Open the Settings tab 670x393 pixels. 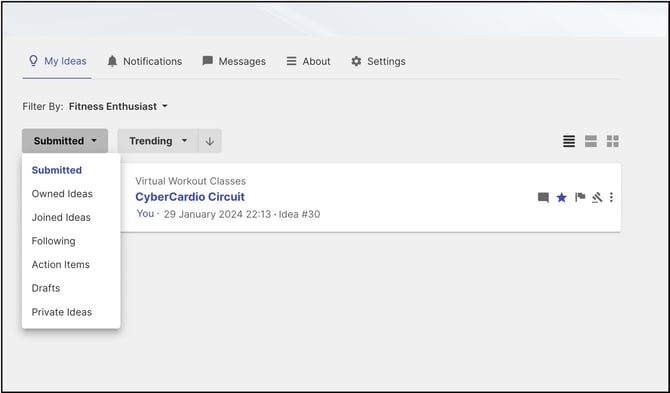pos(378,61)
